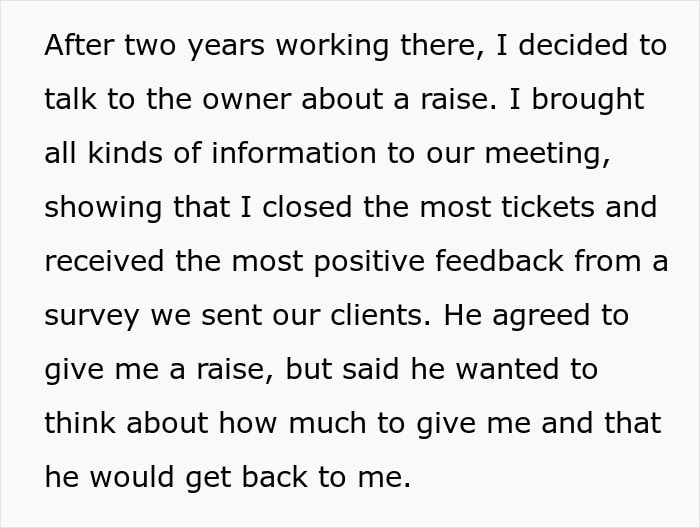Click the word "received" in fifth line
Viewport: 700px width, 528px height.
click(104, 261)
